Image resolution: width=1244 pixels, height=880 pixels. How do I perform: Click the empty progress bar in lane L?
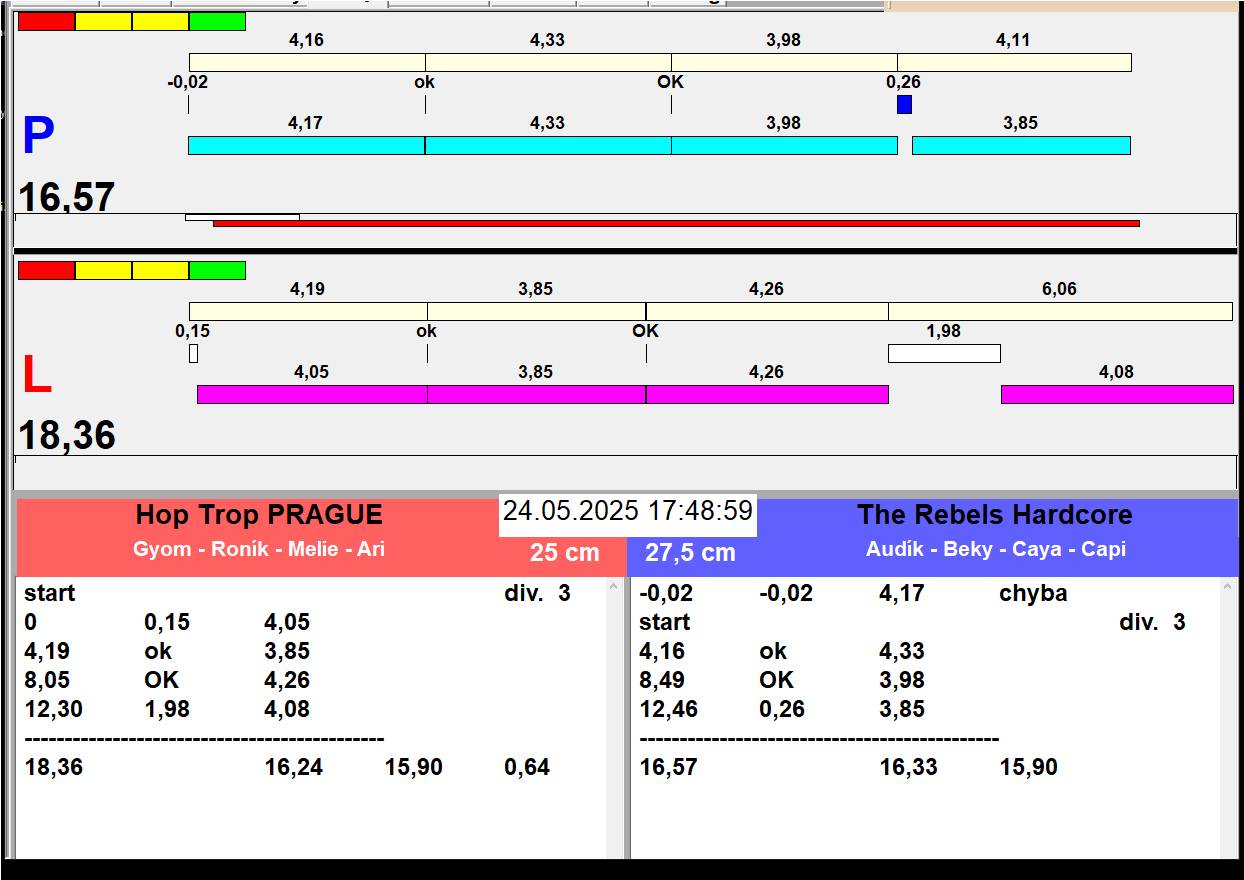pos(625,471)
